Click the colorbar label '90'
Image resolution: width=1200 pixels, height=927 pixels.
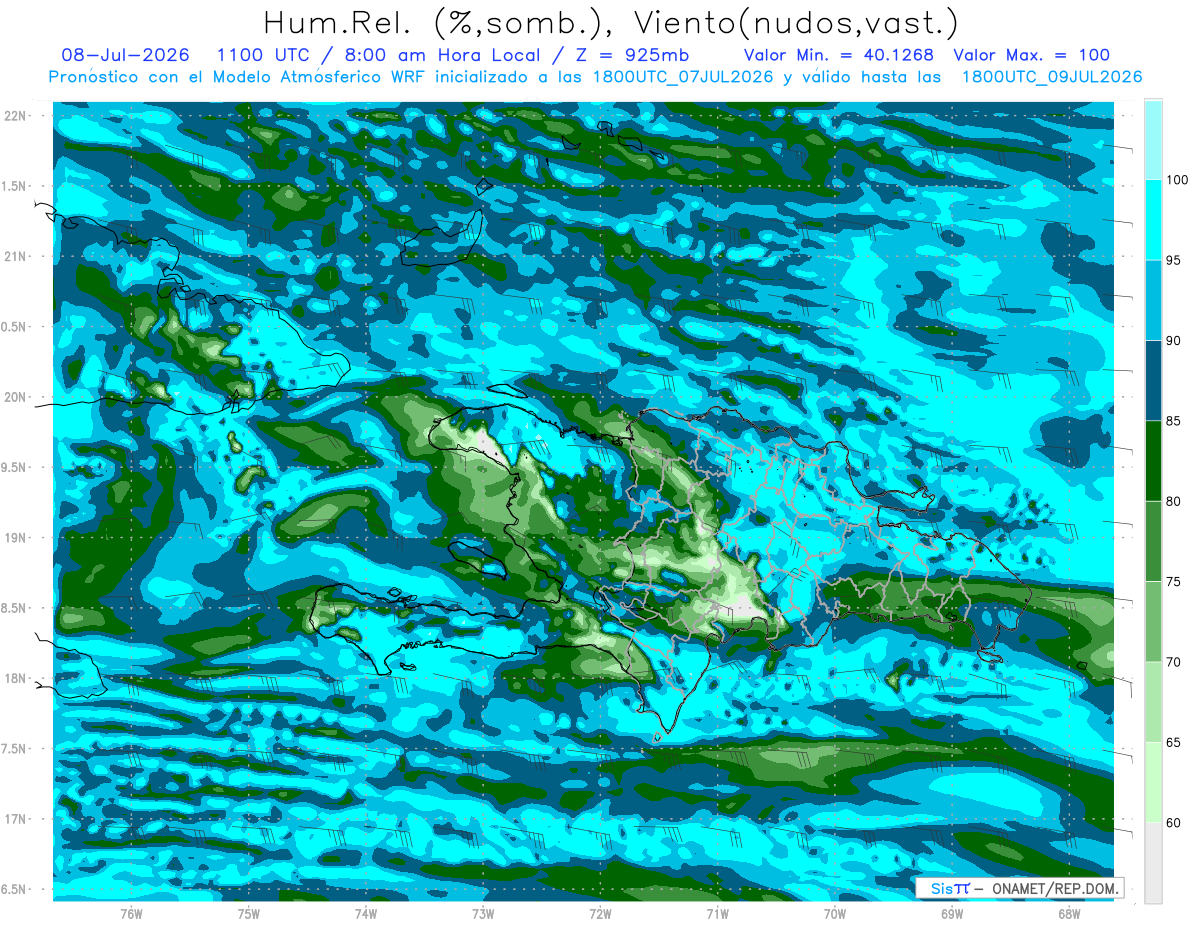[x=1175, y=341]
